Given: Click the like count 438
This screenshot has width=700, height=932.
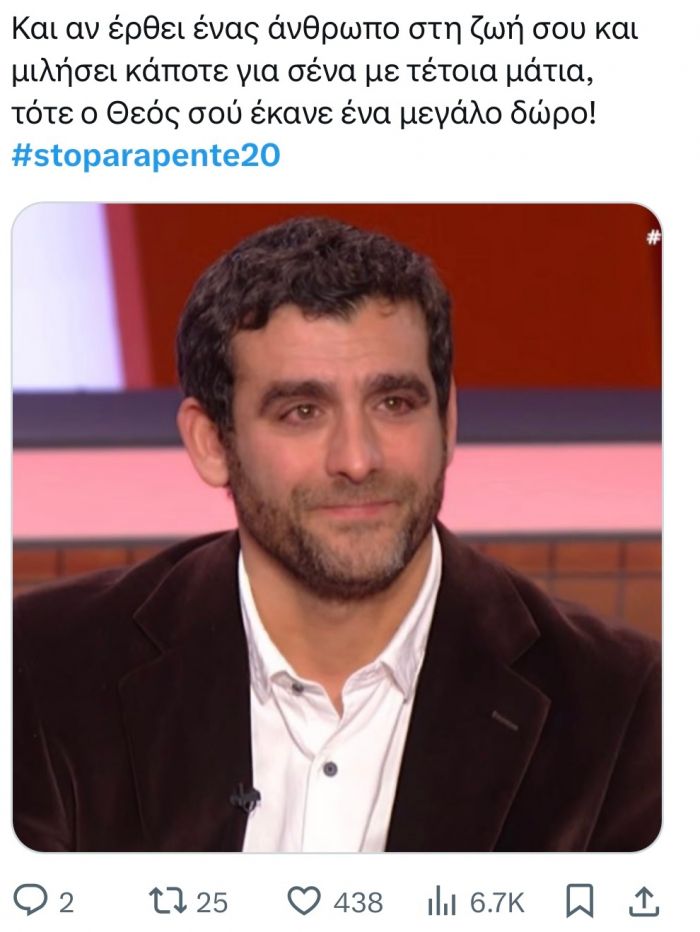Looking at the screenshot, I should click(358, 903).
